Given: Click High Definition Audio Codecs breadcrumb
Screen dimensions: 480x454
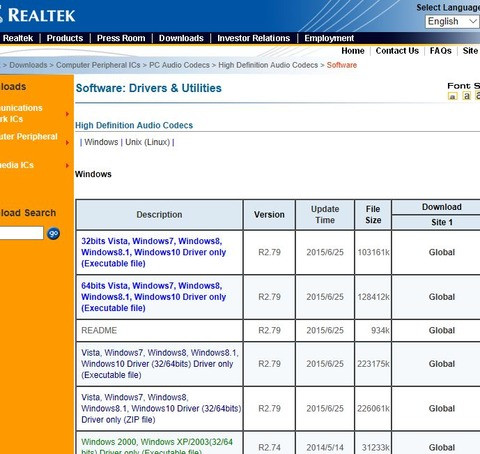Looking at the screenshot, I should coord(268,65).
